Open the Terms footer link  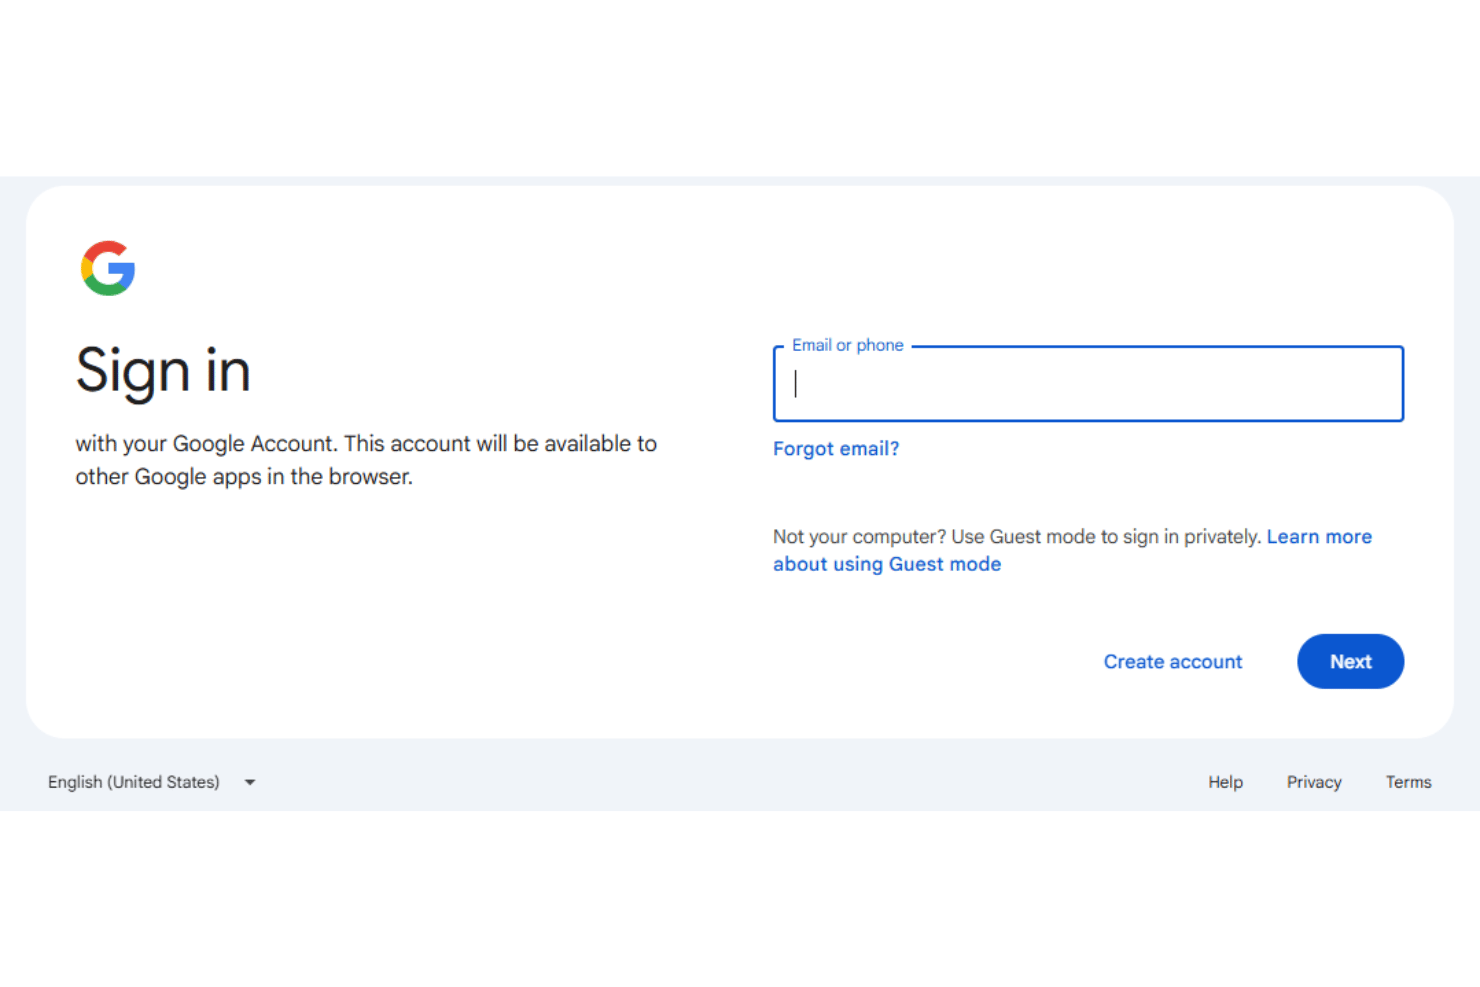coord(1408,782)
